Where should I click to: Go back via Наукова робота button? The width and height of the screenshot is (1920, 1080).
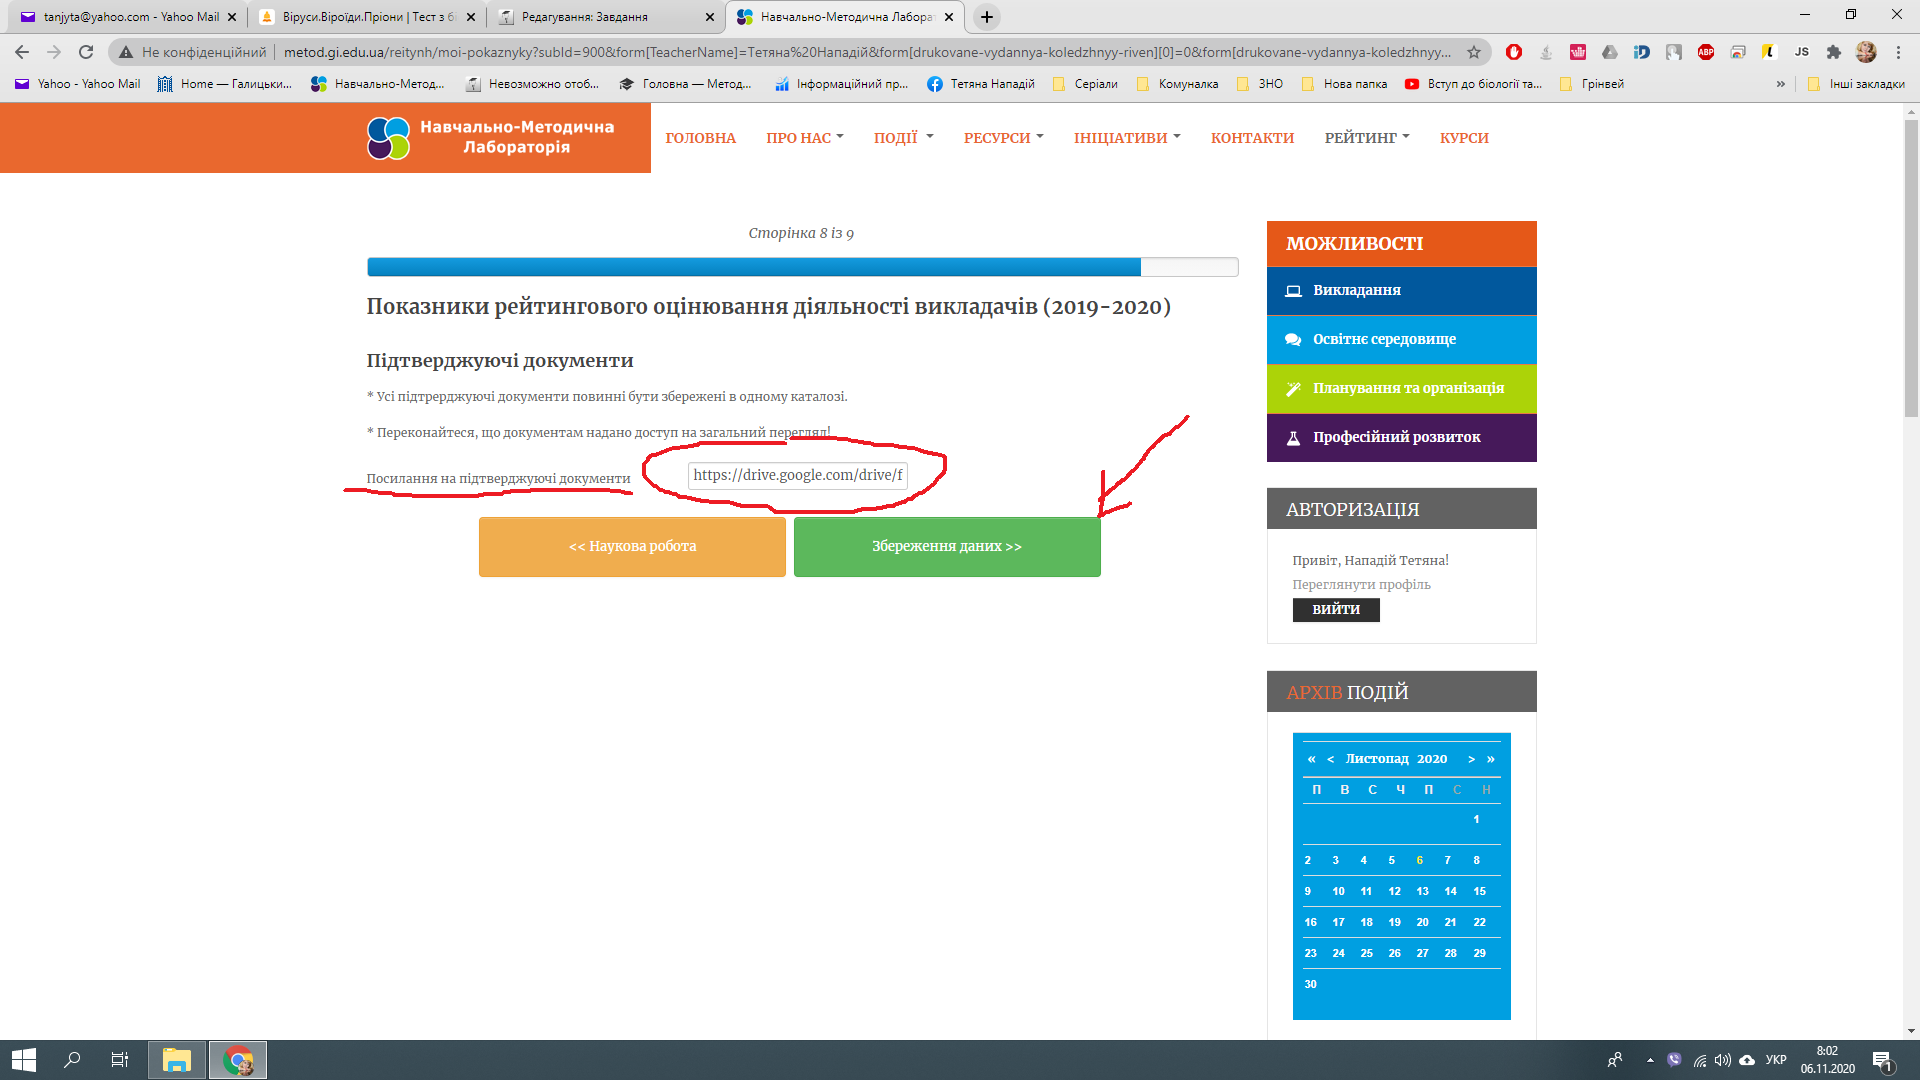tap(632, 546)
